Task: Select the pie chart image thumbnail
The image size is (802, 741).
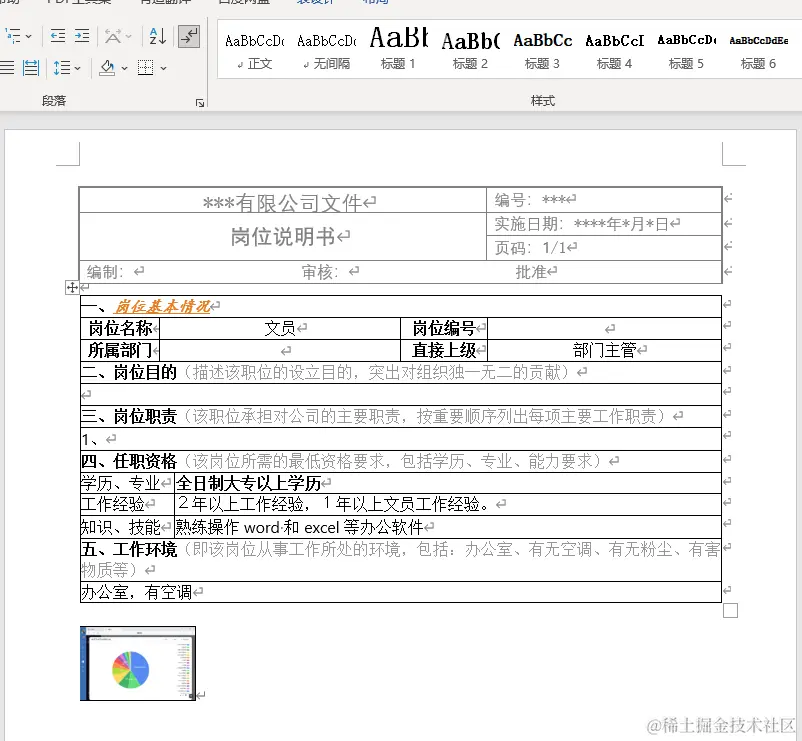Action: point(138,663)
